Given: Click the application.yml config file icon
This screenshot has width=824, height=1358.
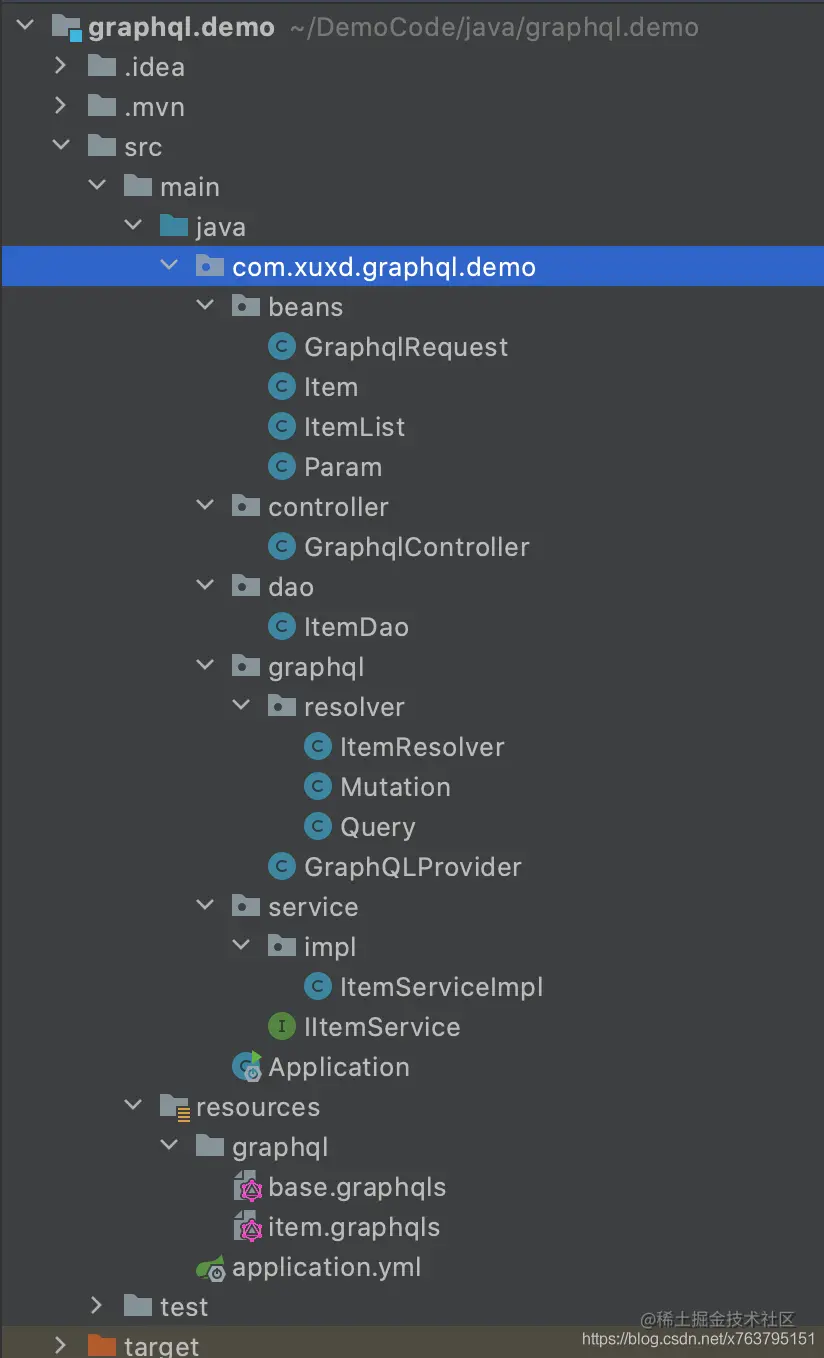Looking at the screenshot, I should pos(210,1267).
